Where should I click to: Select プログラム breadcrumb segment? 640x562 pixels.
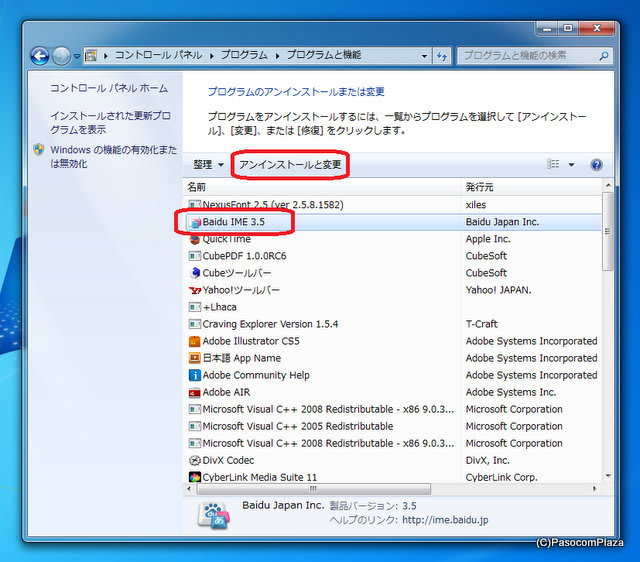(244, 55)
